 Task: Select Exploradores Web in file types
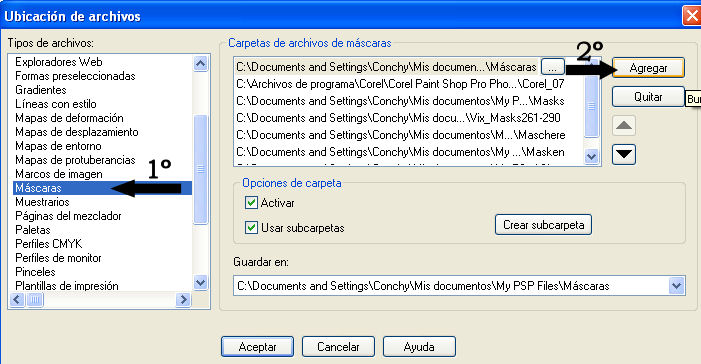tap(59, 62)
